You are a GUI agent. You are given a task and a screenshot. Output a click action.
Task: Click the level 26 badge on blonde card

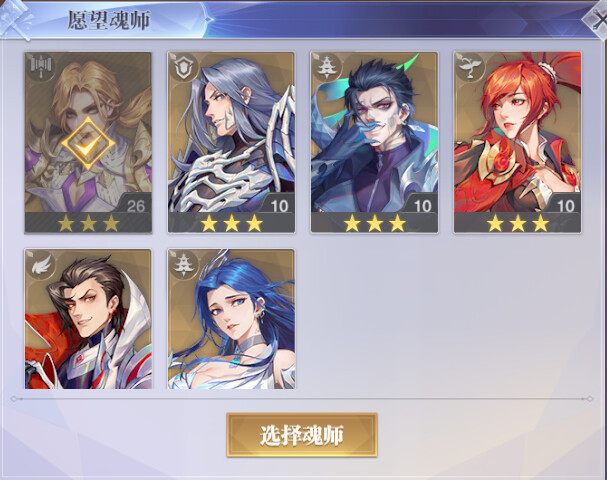click(x=135, y=205)
